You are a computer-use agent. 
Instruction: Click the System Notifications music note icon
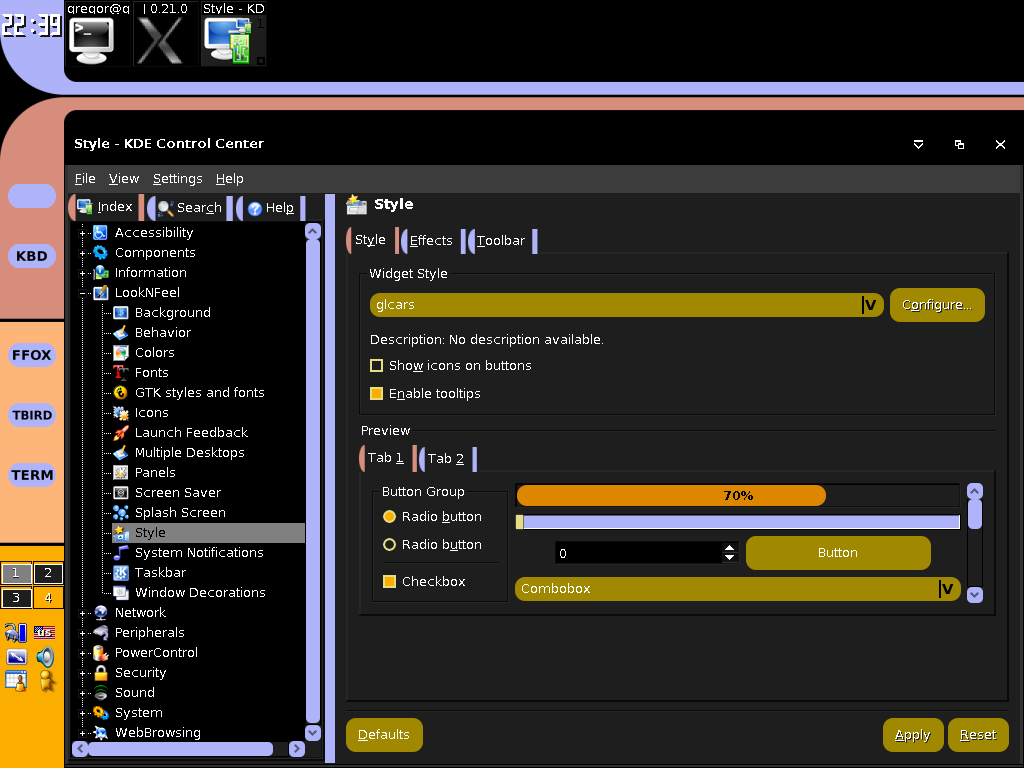[121, 553]
